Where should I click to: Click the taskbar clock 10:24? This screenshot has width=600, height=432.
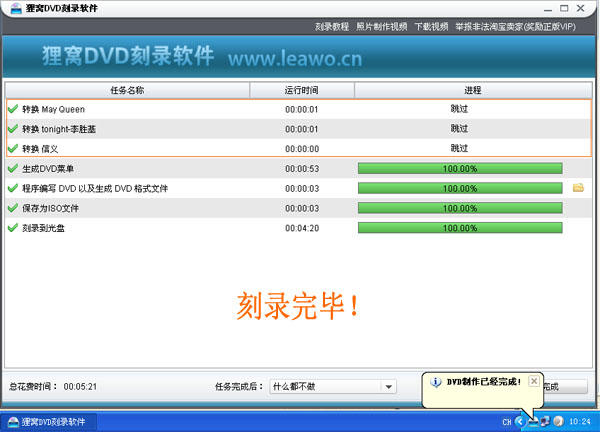click(580, 422)
